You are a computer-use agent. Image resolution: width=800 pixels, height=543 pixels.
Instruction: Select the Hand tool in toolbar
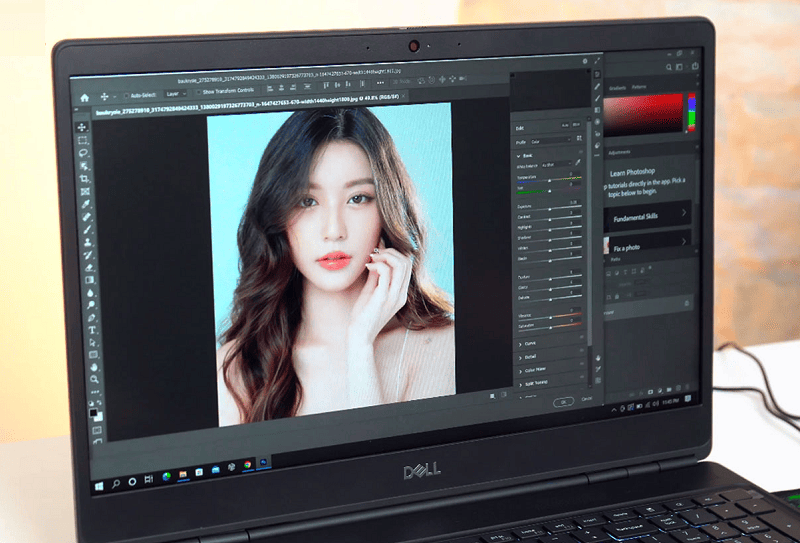click(94, 367)
